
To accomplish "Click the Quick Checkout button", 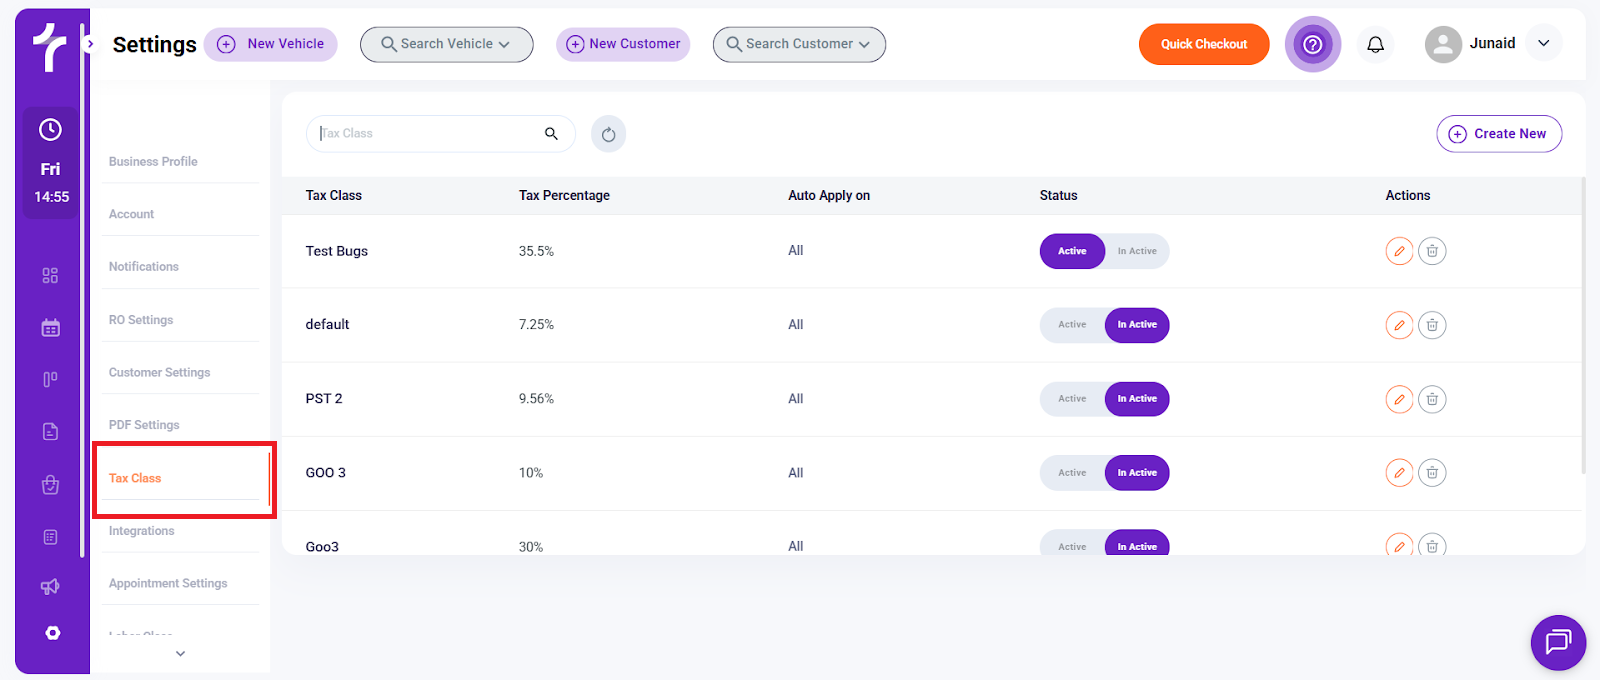I will click(x=1203, y=44).
